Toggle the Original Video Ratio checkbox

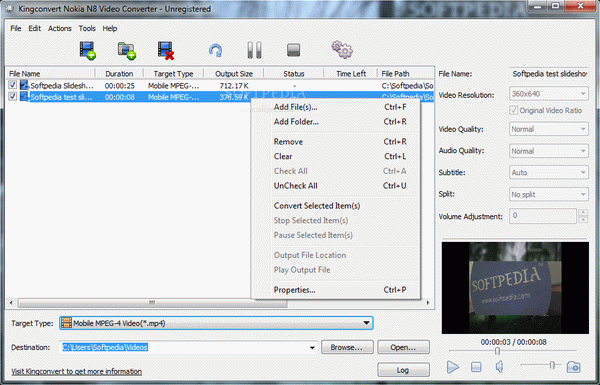coord(513,111)
